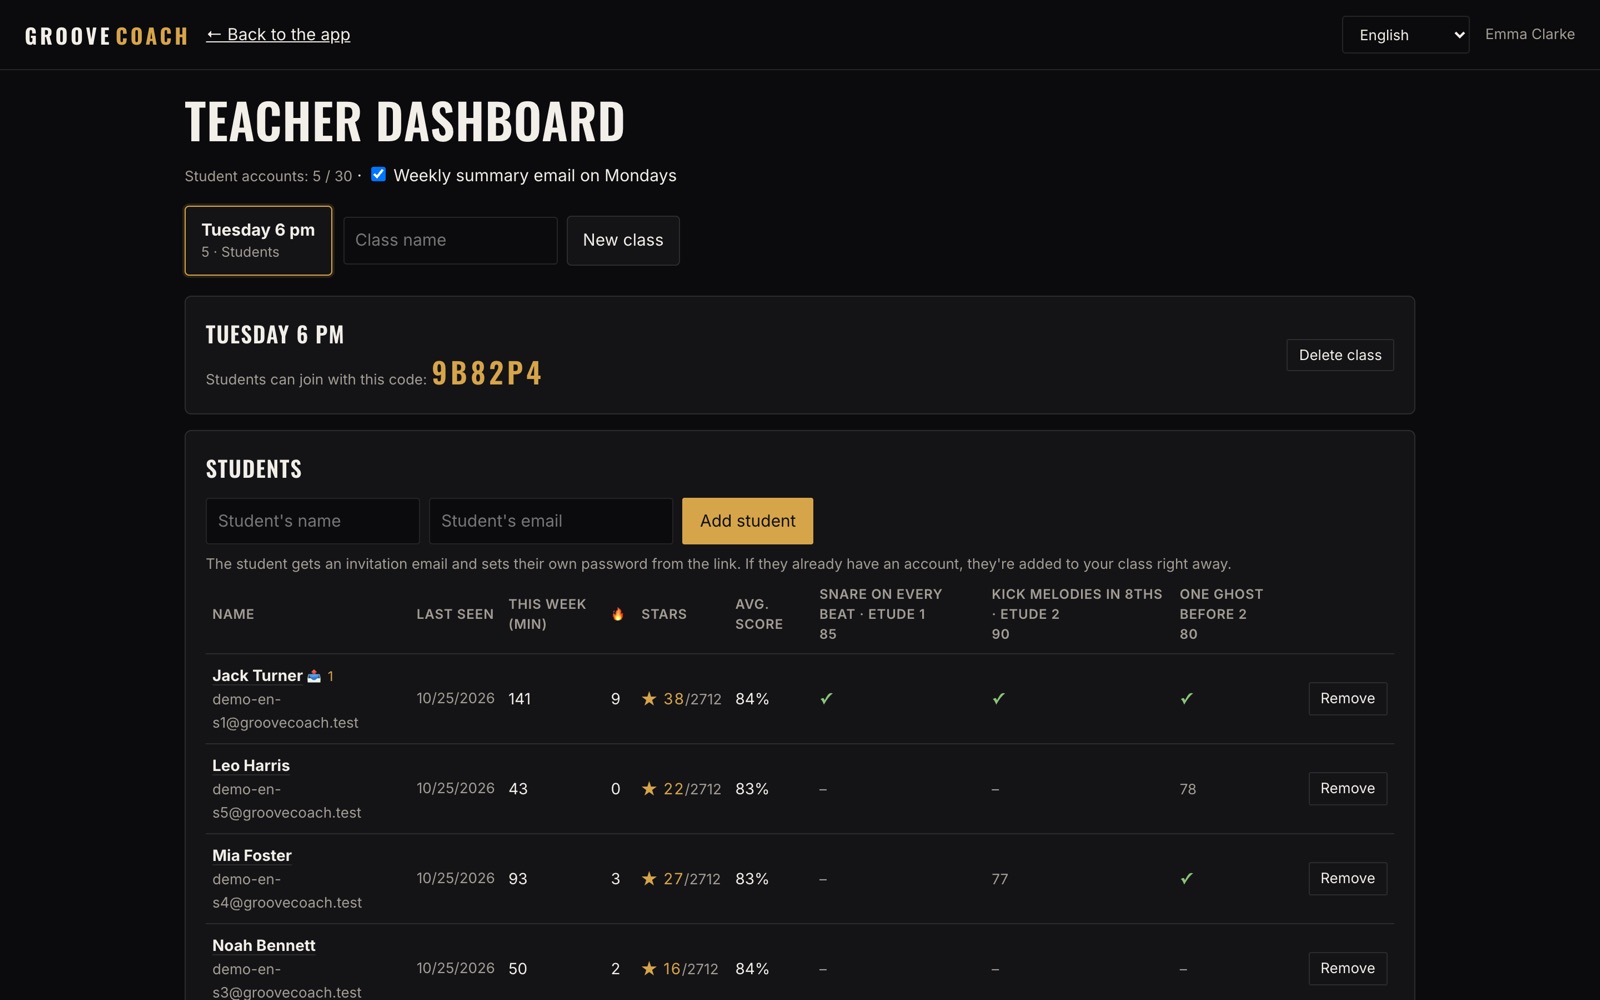Click the Avg. Score column header

point(759,614)
